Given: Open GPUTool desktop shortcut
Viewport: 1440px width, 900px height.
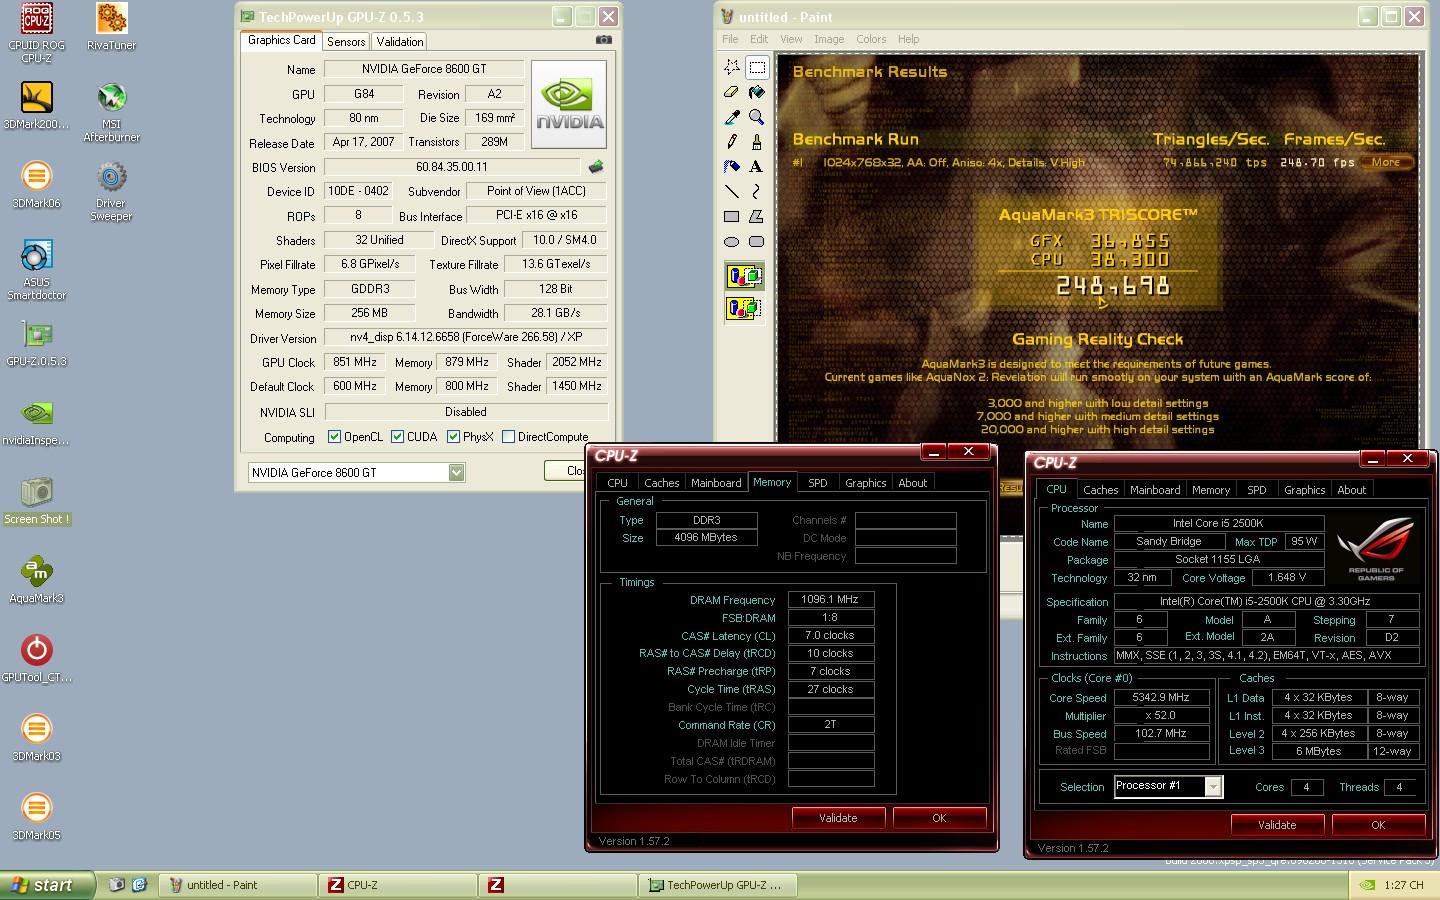Looking at the screenshot, I should [x=36, y=659].
